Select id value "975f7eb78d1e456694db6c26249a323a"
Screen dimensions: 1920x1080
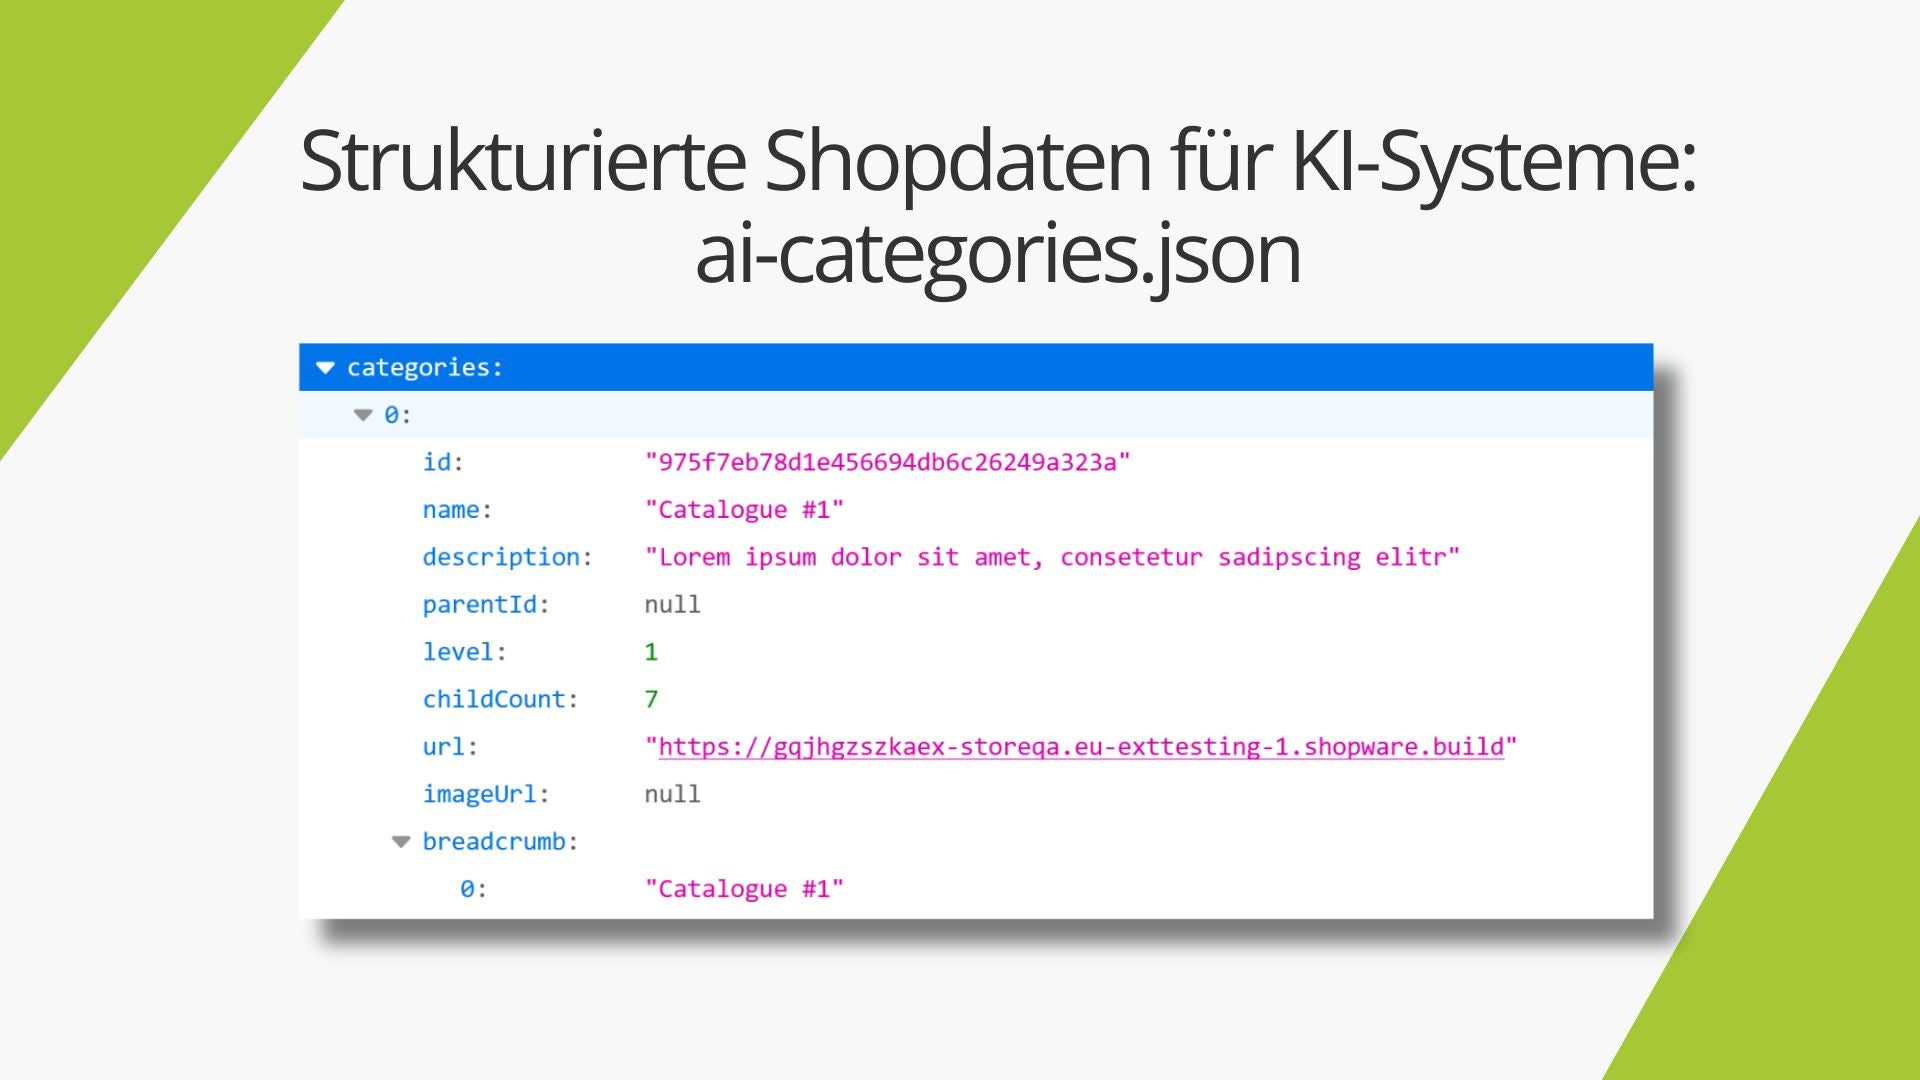(887, 462)
